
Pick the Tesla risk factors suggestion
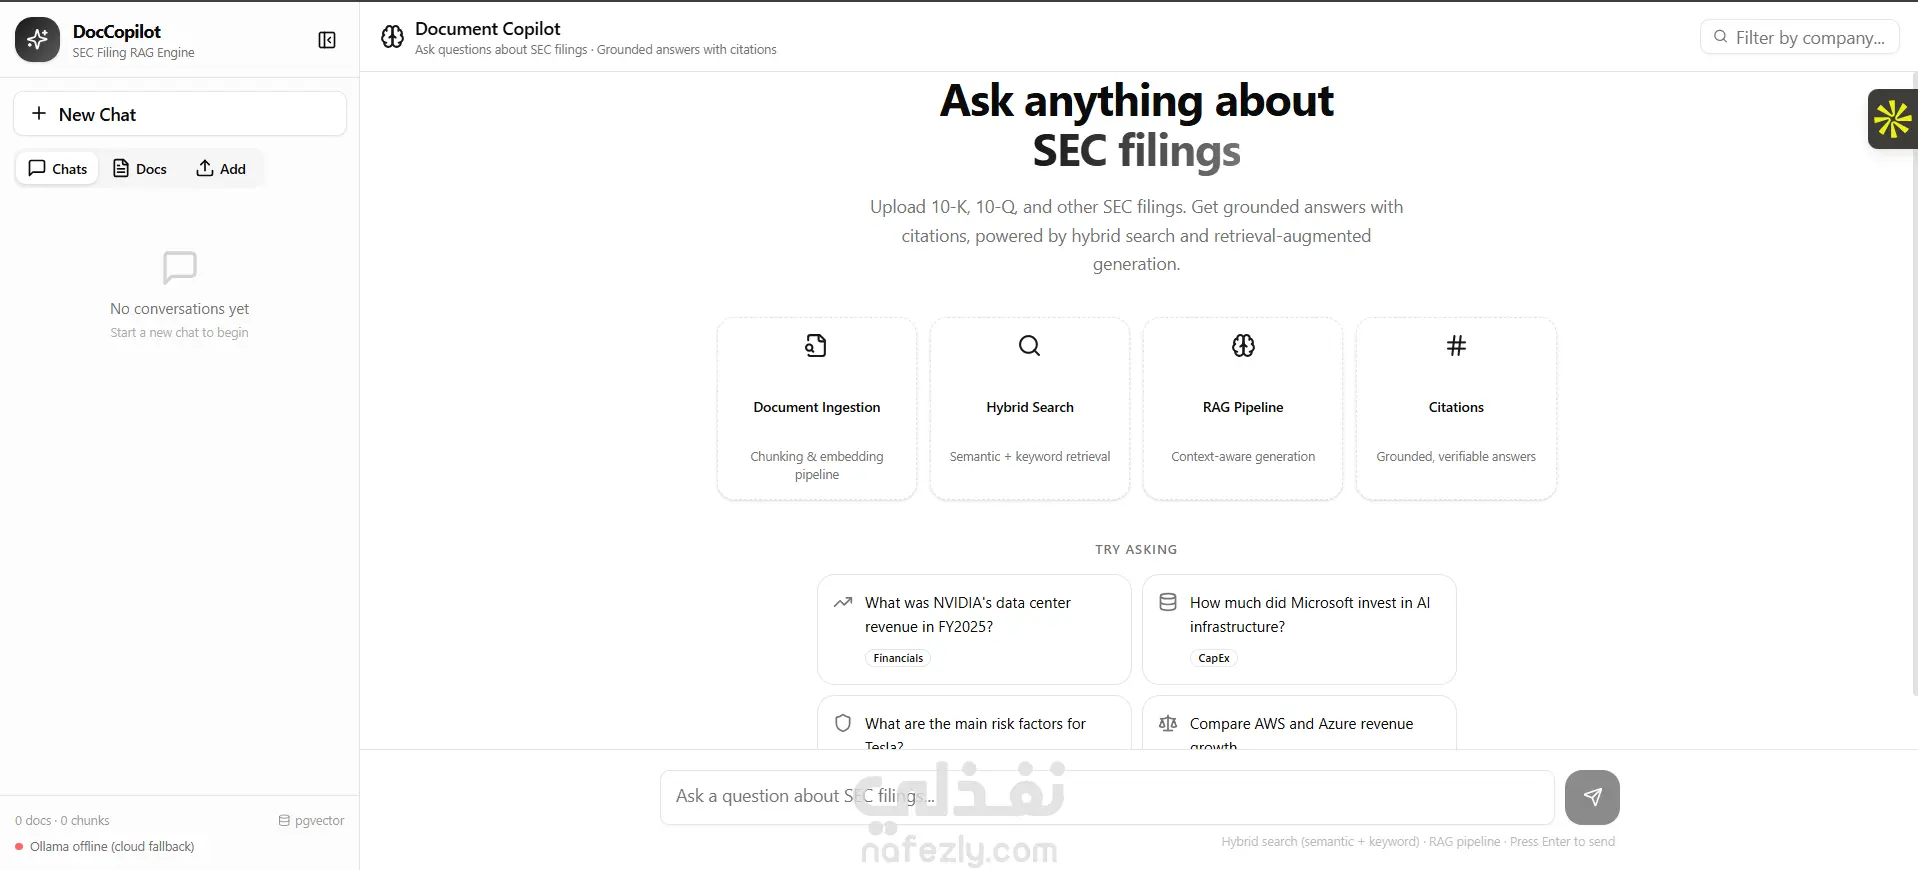(974, 723)
